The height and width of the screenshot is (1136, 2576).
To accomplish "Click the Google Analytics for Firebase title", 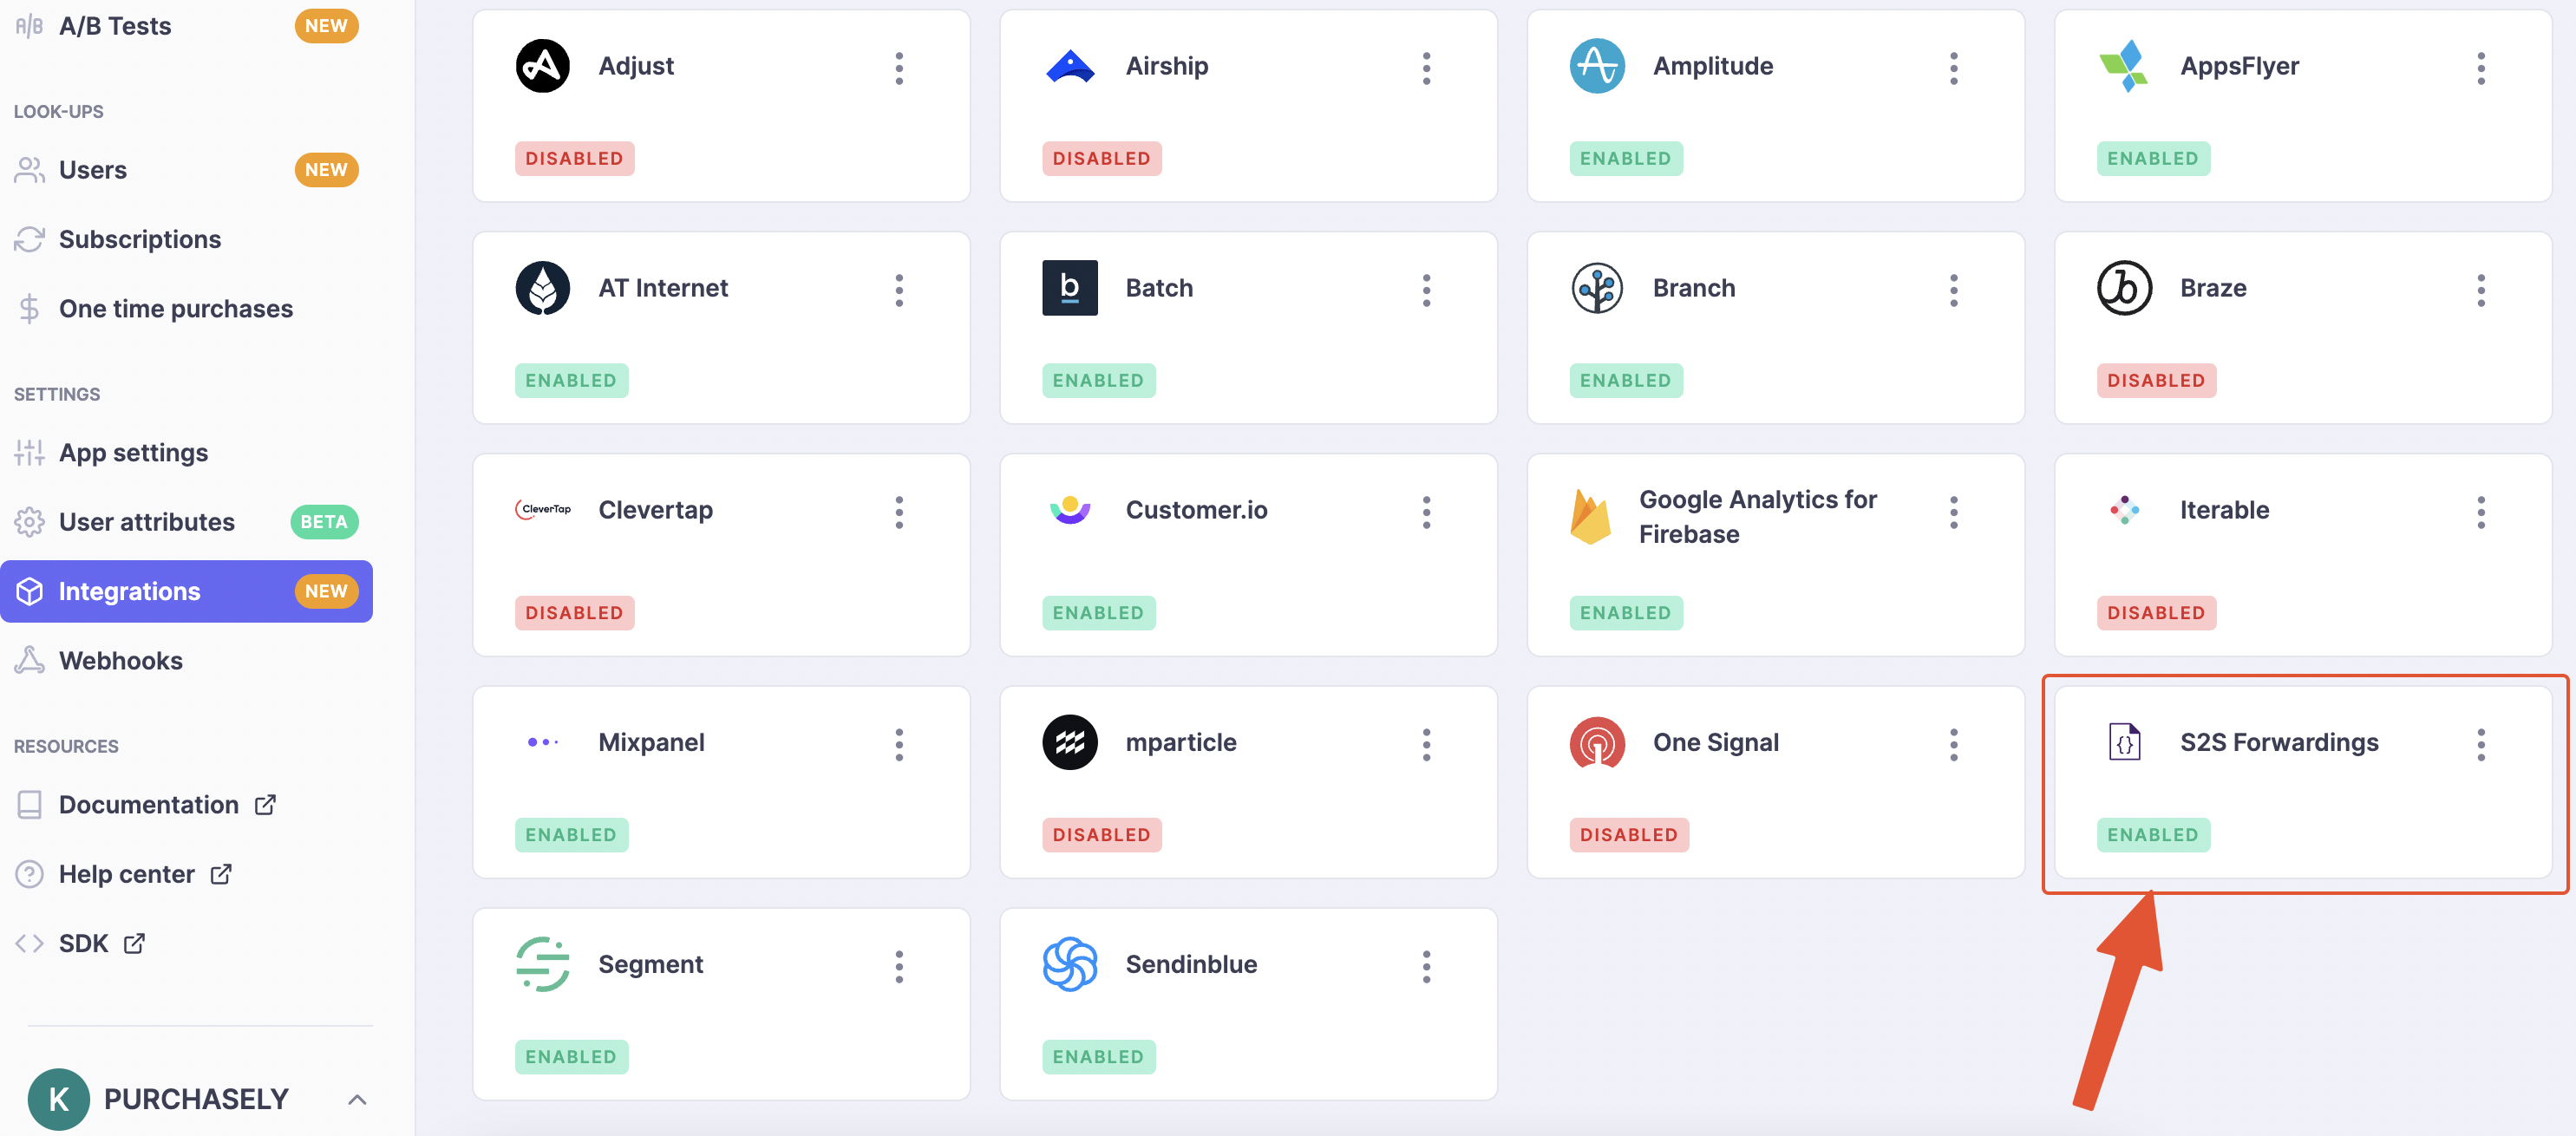I will point(1757,517).
